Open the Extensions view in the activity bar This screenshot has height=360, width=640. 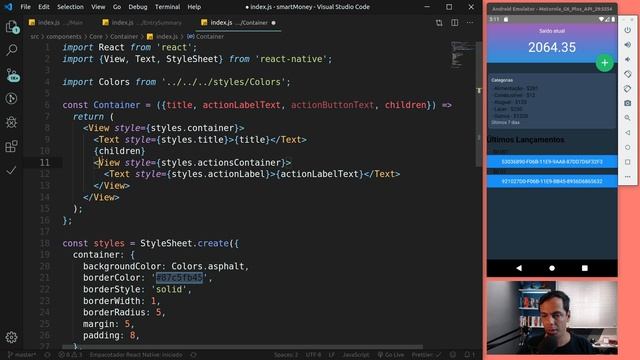[11, 146]
